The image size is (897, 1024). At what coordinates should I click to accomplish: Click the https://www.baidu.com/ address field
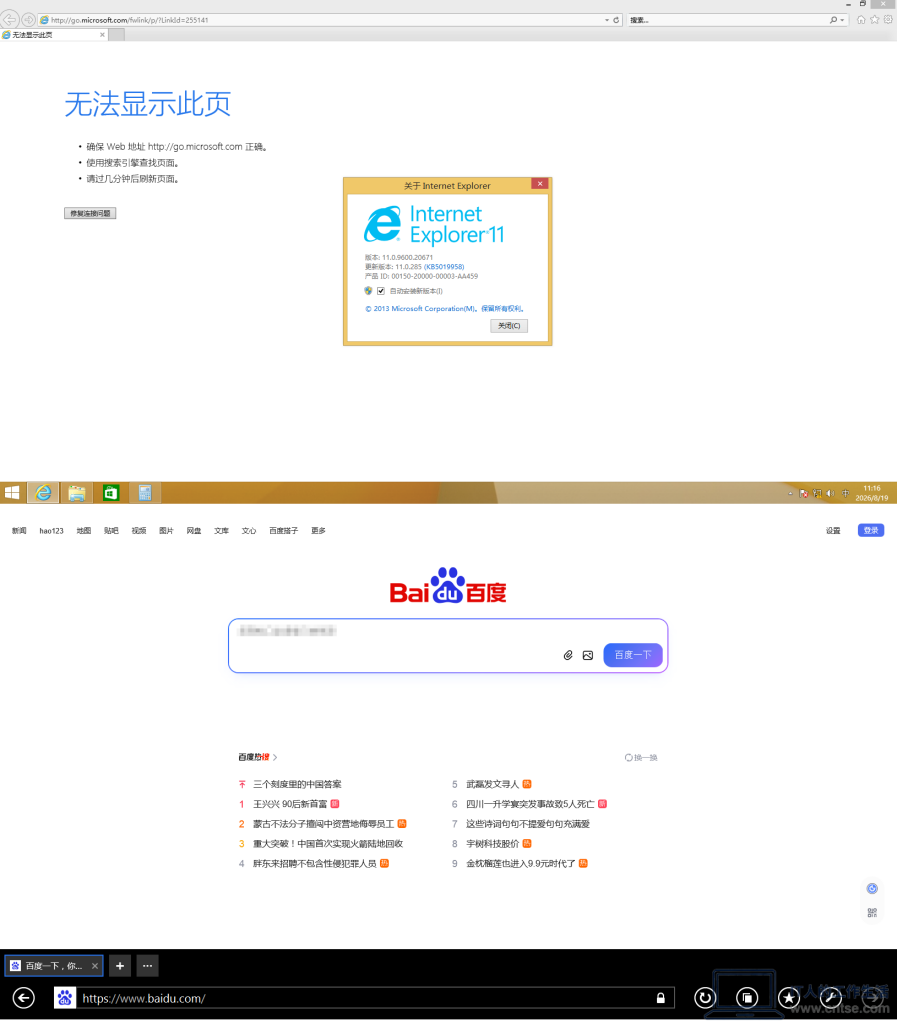tap(363, 999)
